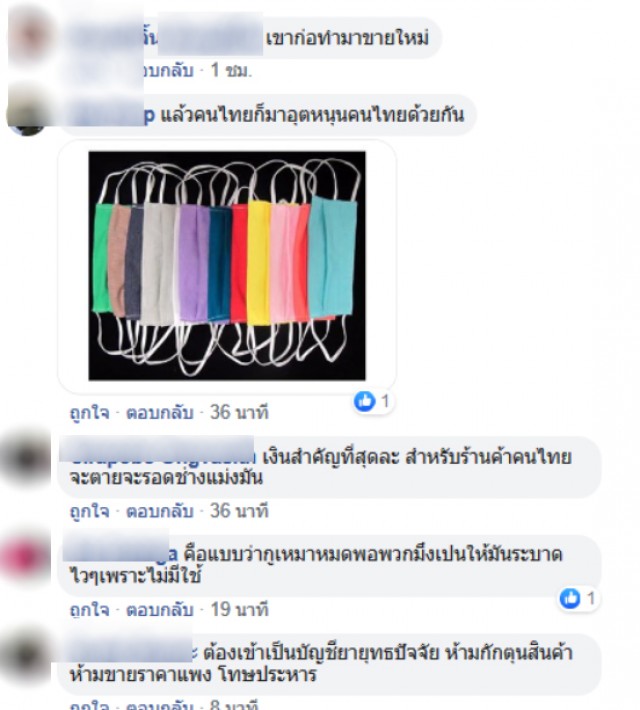Click the like thumbs-up icon under mask photo
Image resolution: width=640 pixels, height=710 pixels.
pyautogui.click(x=365, y=401)
